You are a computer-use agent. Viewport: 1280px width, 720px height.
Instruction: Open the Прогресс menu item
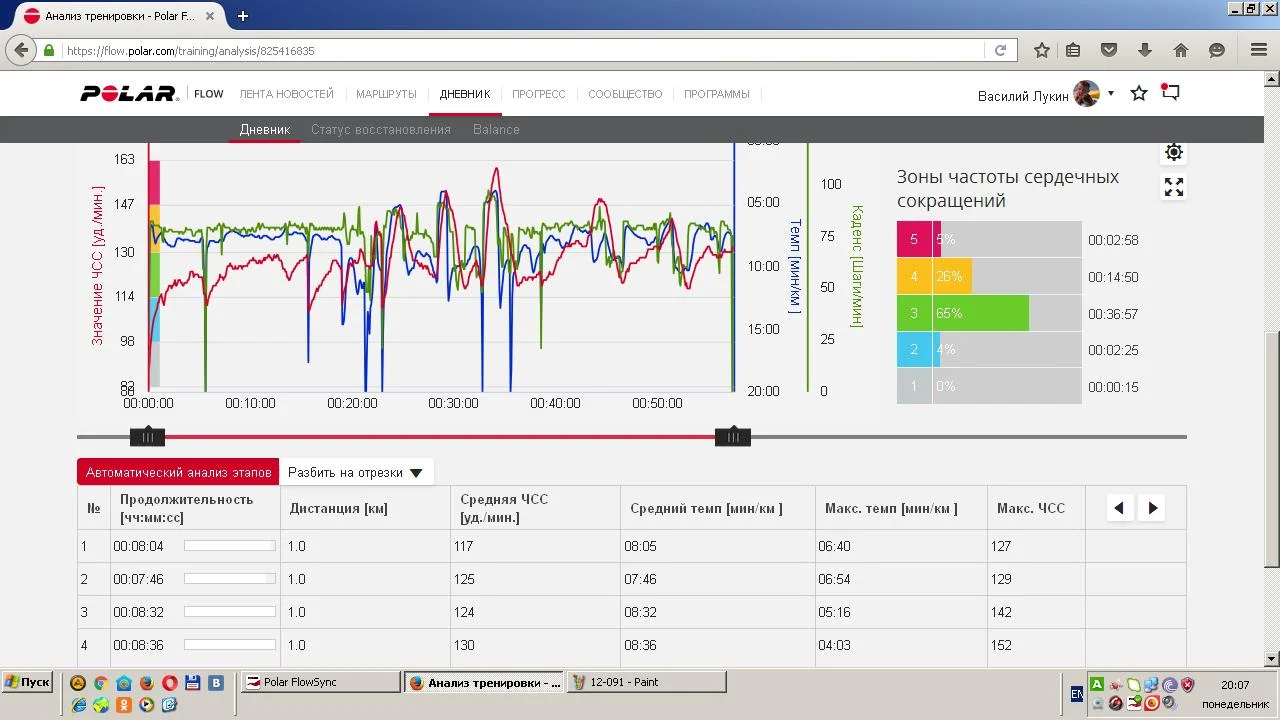(x=538, y=94)
